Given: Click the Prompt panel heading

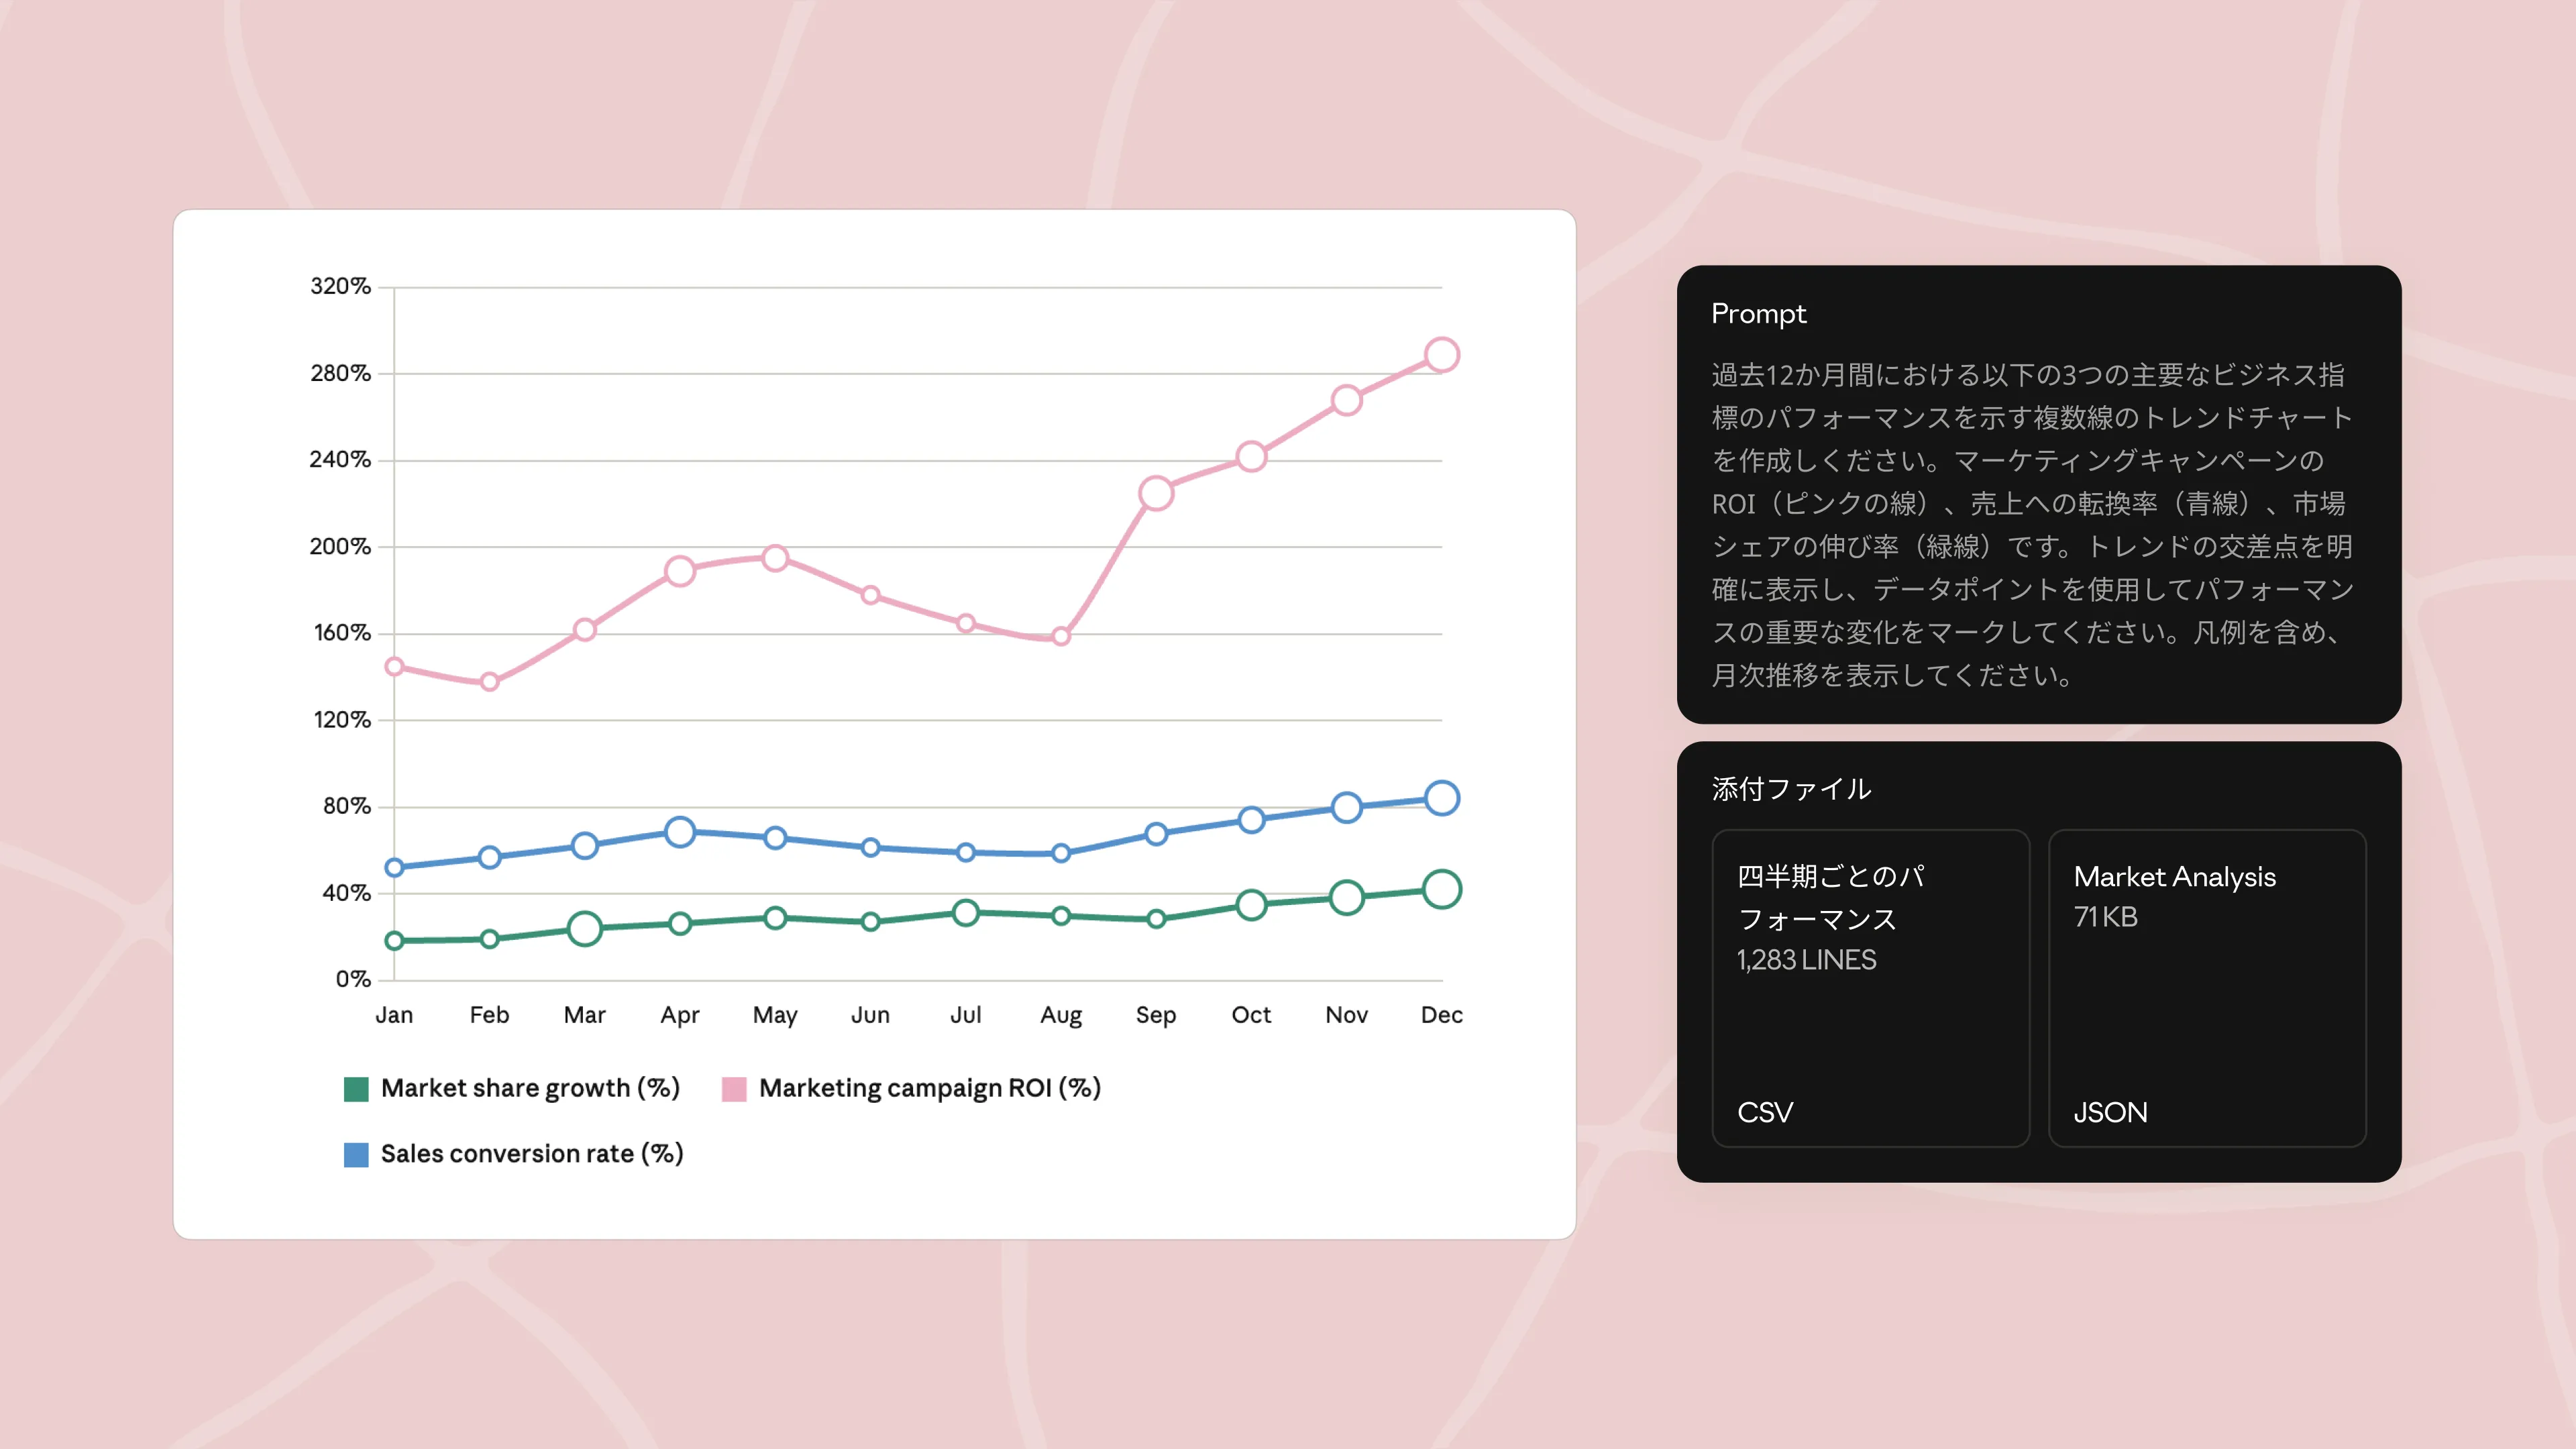Looking at the screenshot, I should click(1758, 314).
